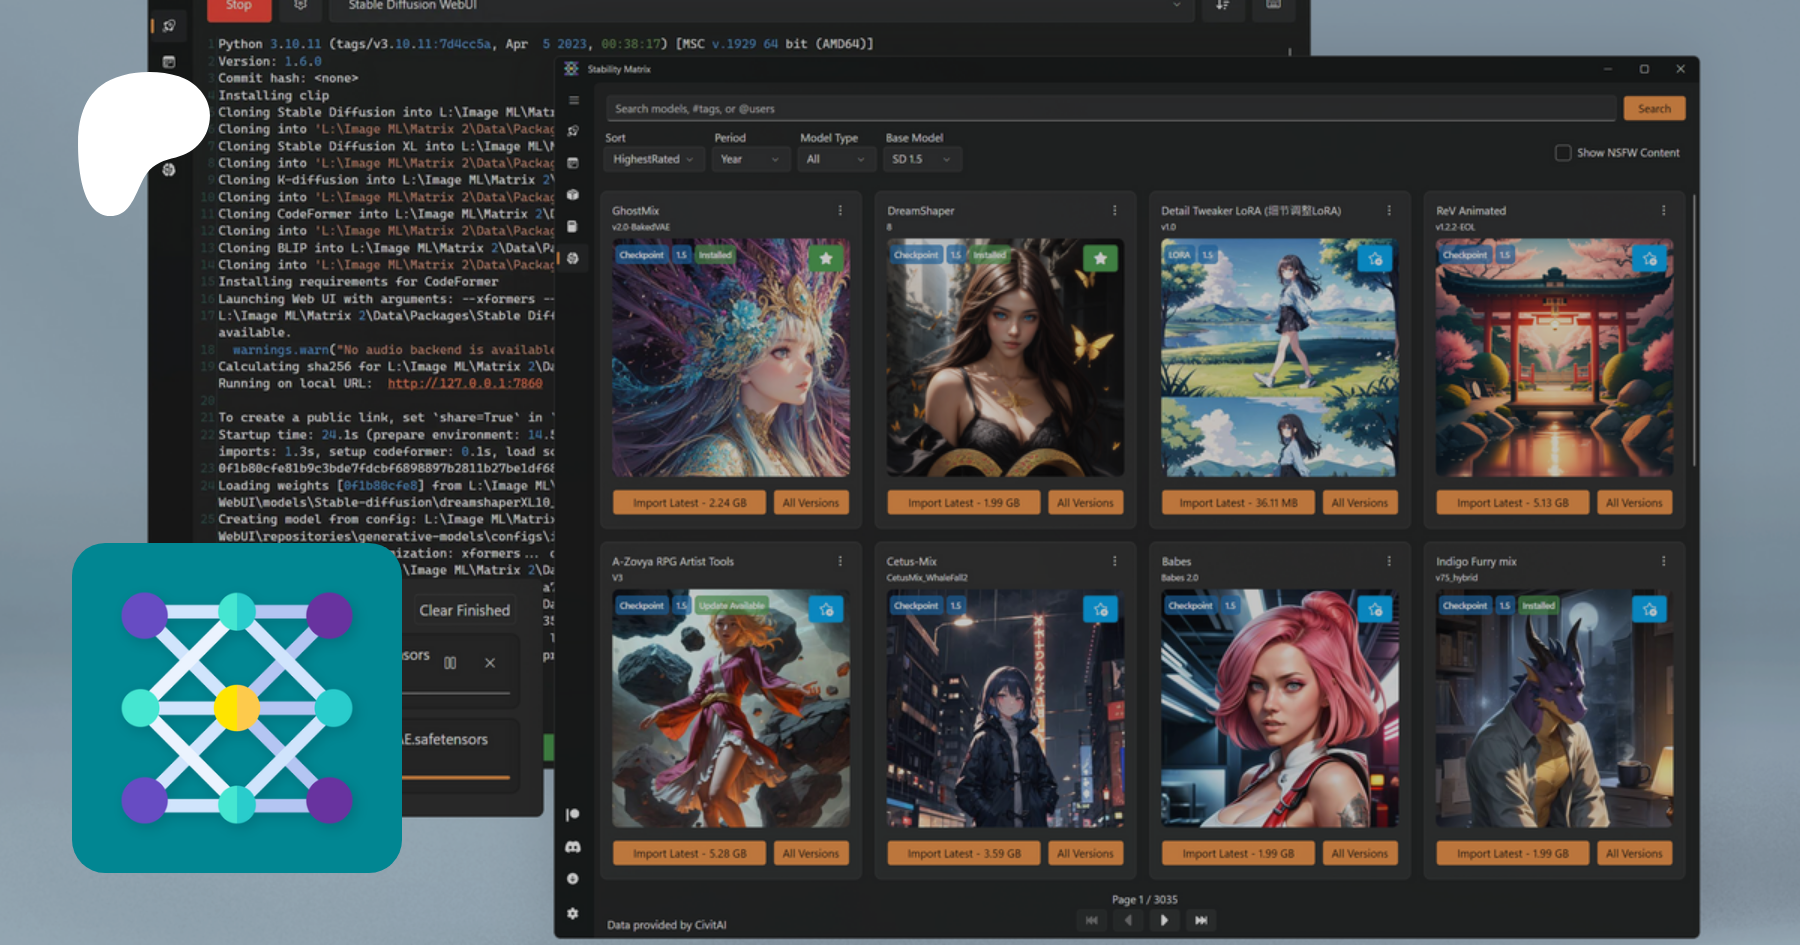
Task: Go to the next page of models
Action: coord(1164,920)
